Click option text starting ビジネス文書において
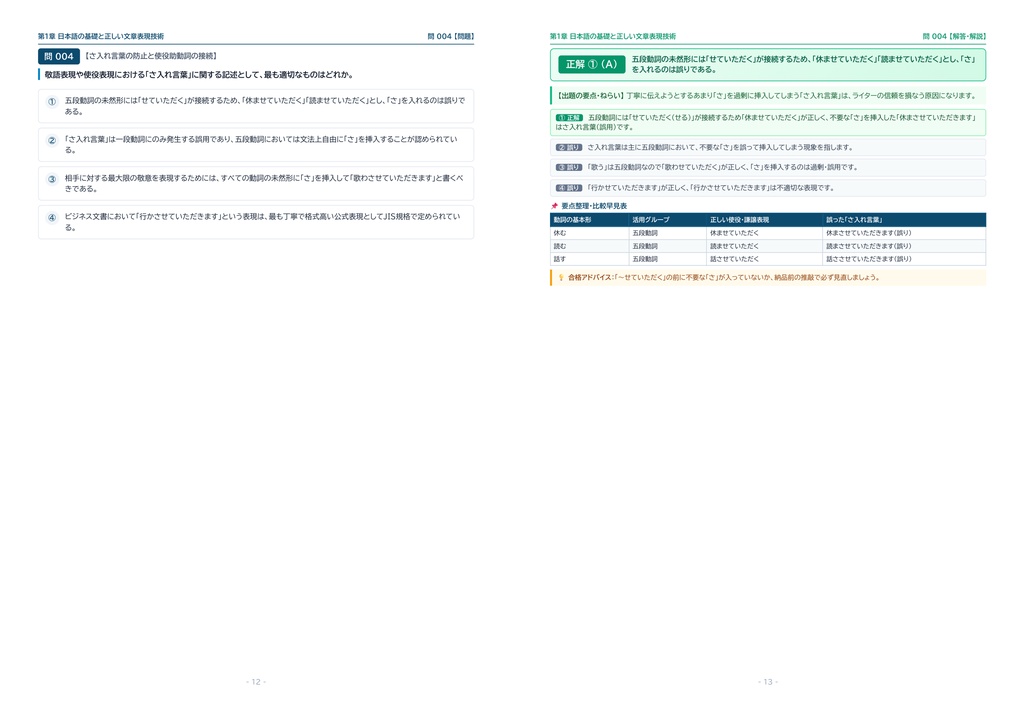 pyautogui.click(x=263, y=222)
